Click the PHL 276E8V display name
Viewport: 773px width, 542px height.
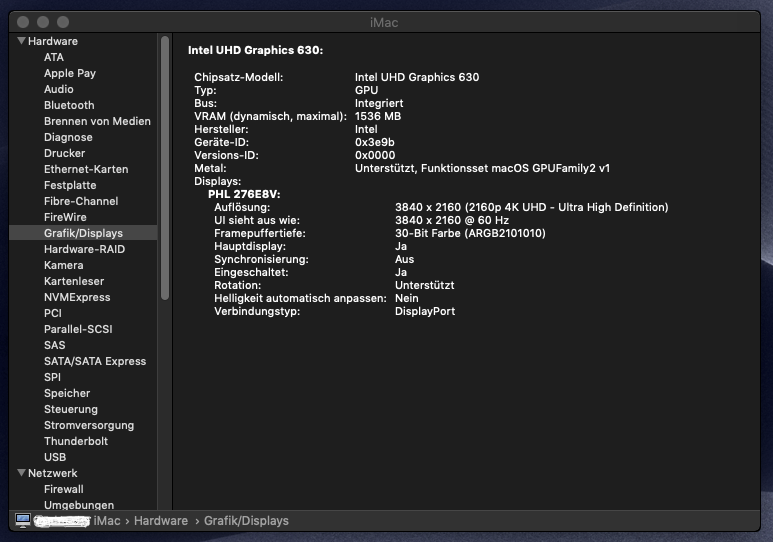(x=244, y=194)
